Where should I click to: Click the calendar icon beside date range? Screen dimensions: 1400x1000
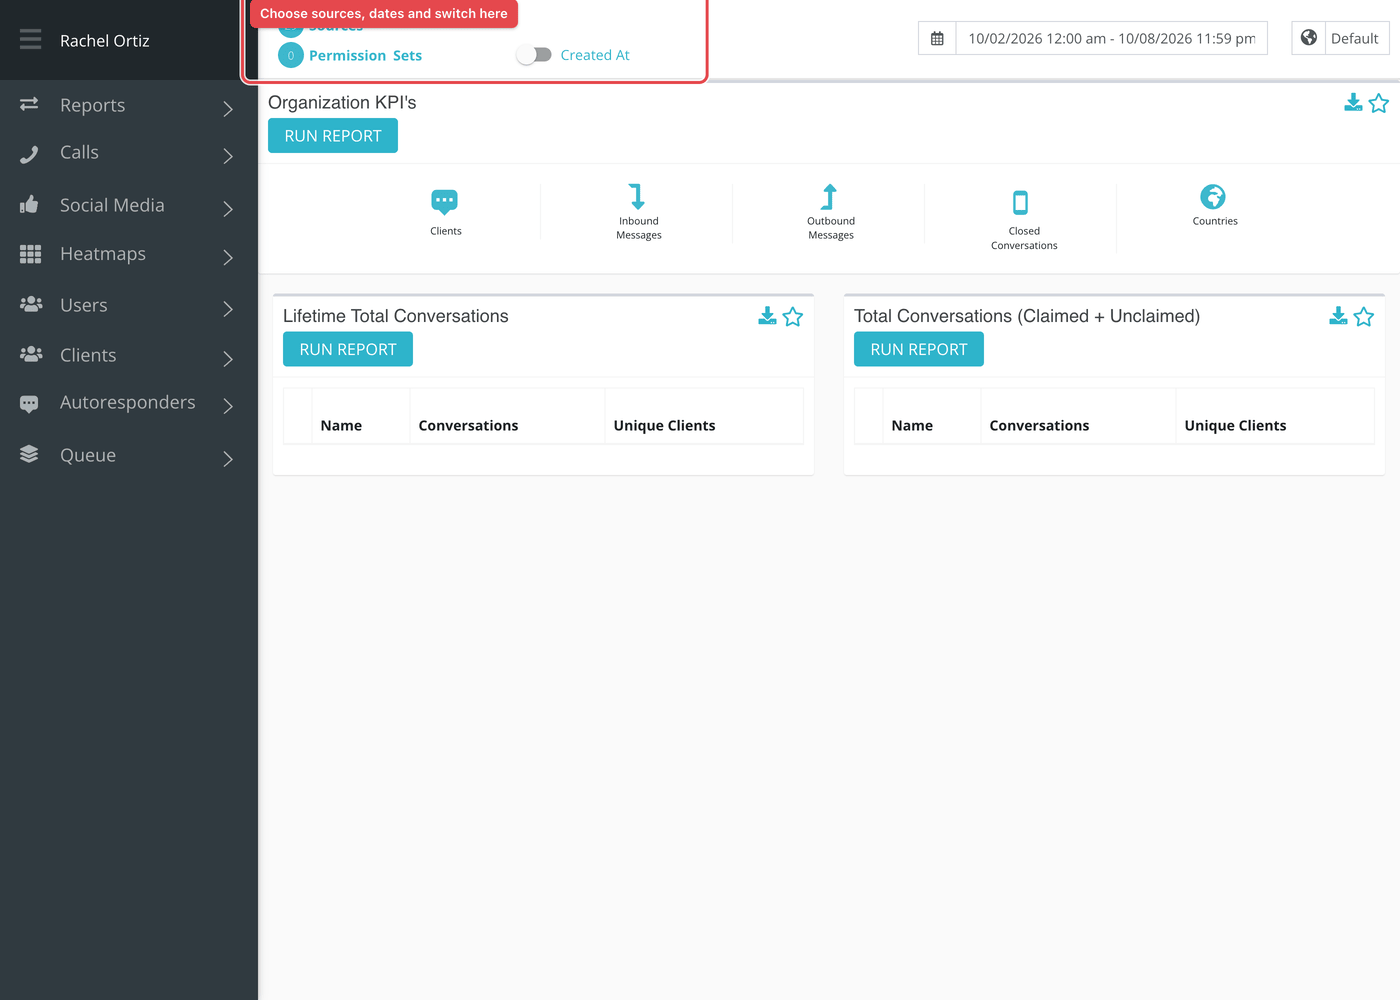(x=937, y=38)
